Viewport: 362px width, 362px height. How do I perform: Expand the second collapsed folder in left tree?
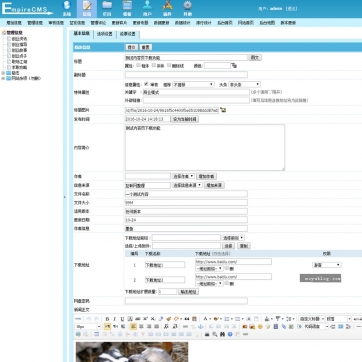coord(3,79)
